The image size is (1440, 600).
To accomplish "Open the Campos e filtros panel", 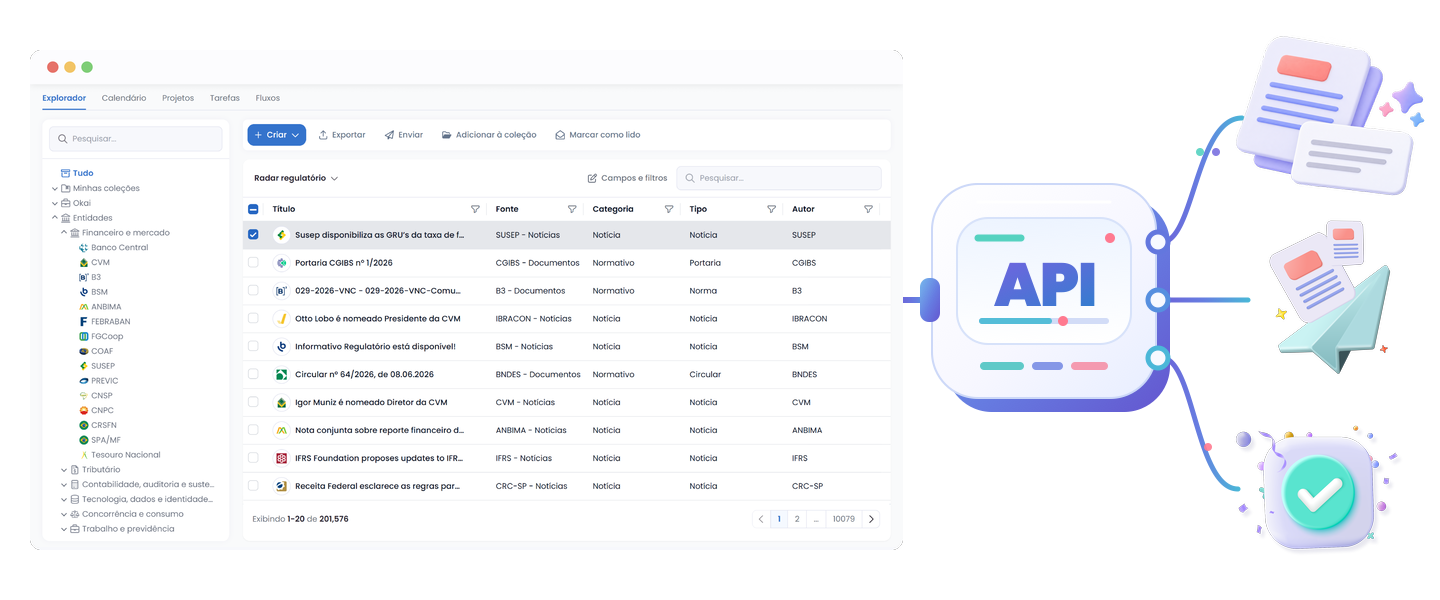I will (x=627, y=178).
